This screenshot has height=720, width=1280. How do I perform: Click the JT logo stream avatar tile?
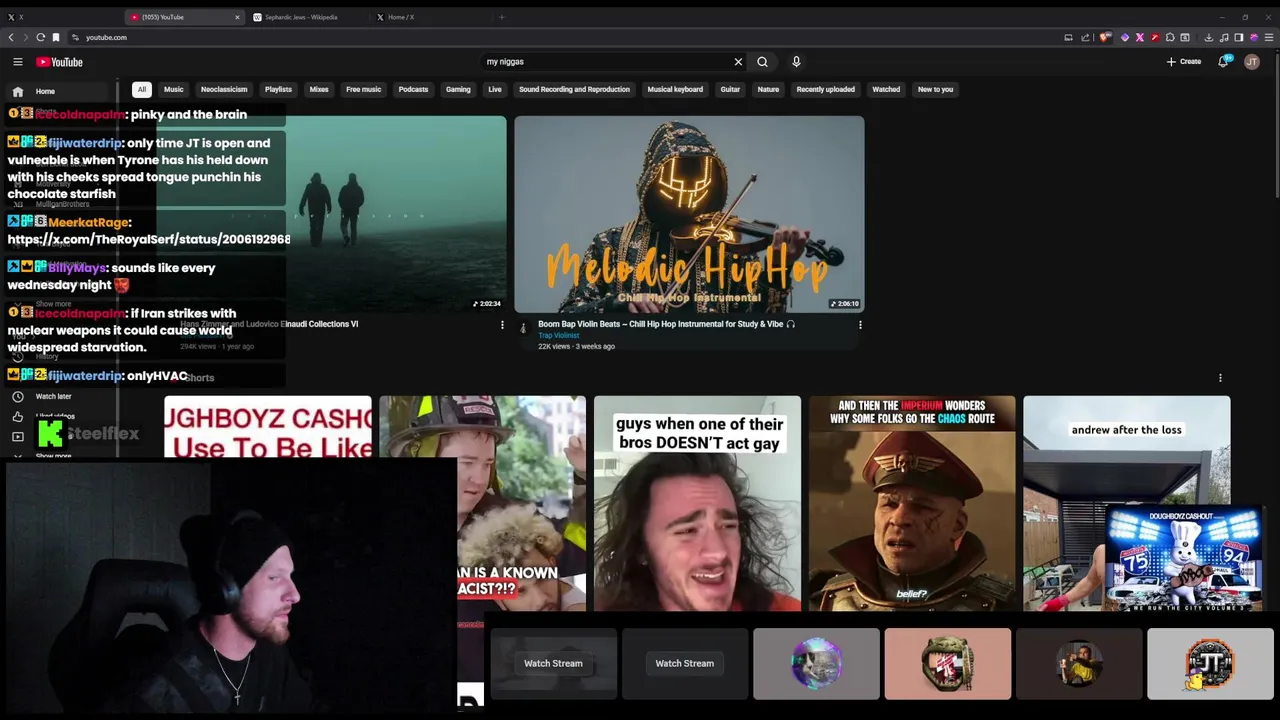pyautogui.click(x=1210, y=663)
